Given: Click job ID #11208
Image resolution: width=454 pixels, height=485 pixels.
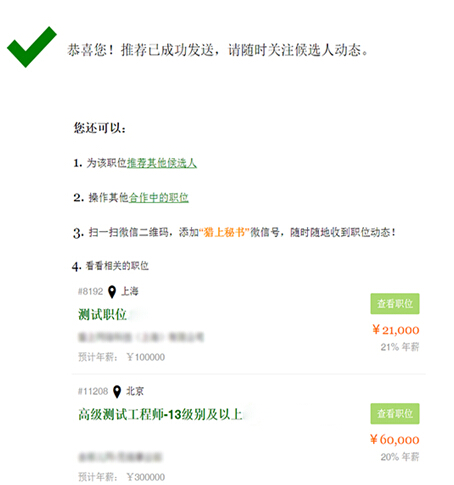Looking at the screenshot, I should [x=93, y=391].
